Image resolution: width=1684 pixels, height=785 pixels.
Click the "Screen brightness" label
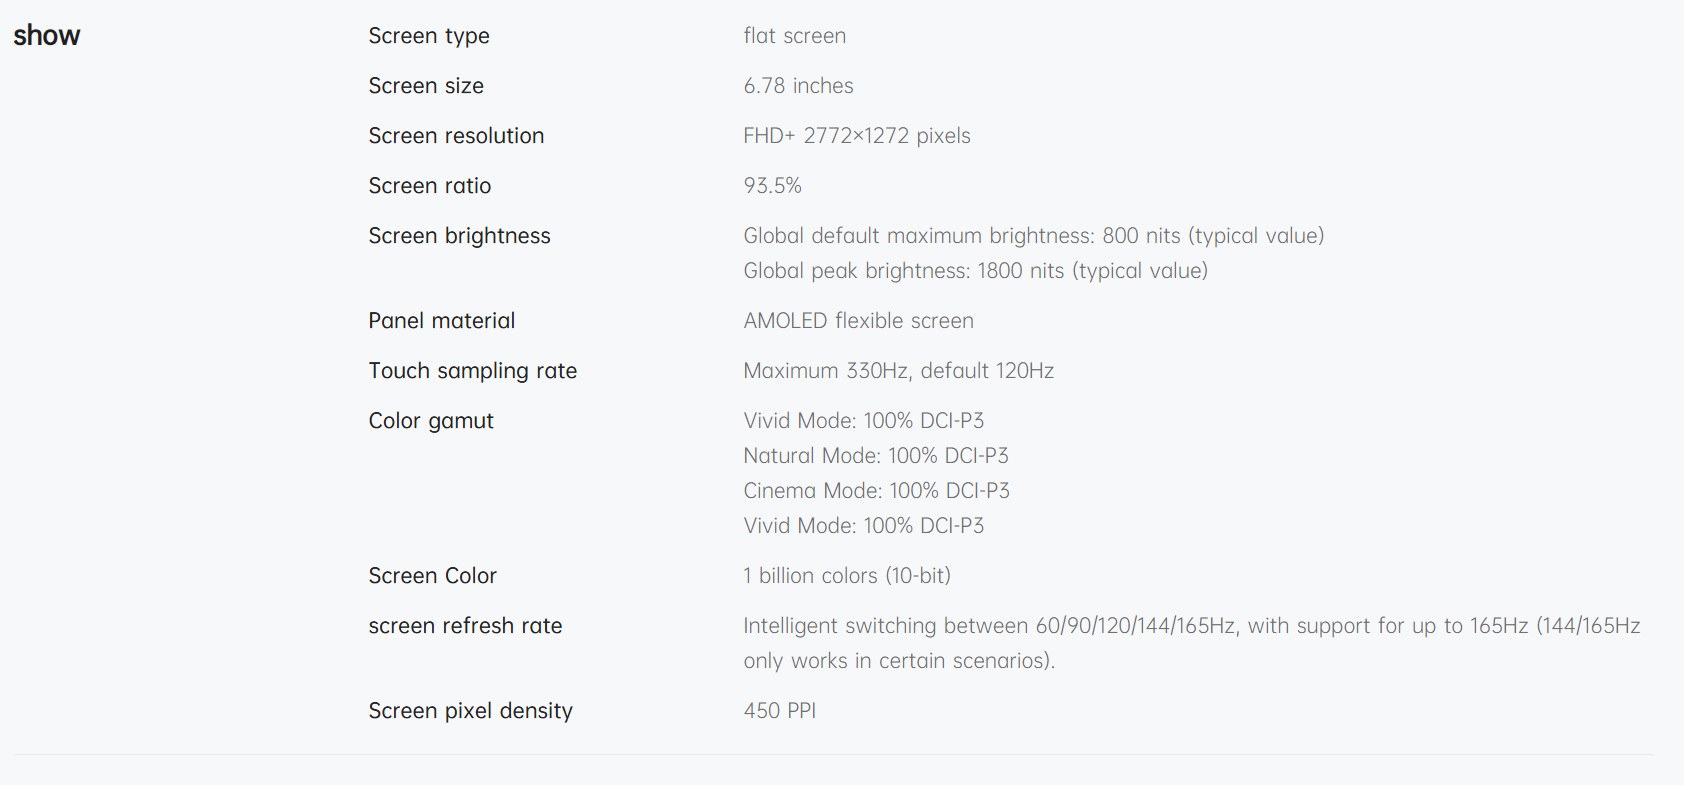click(459, 236)
